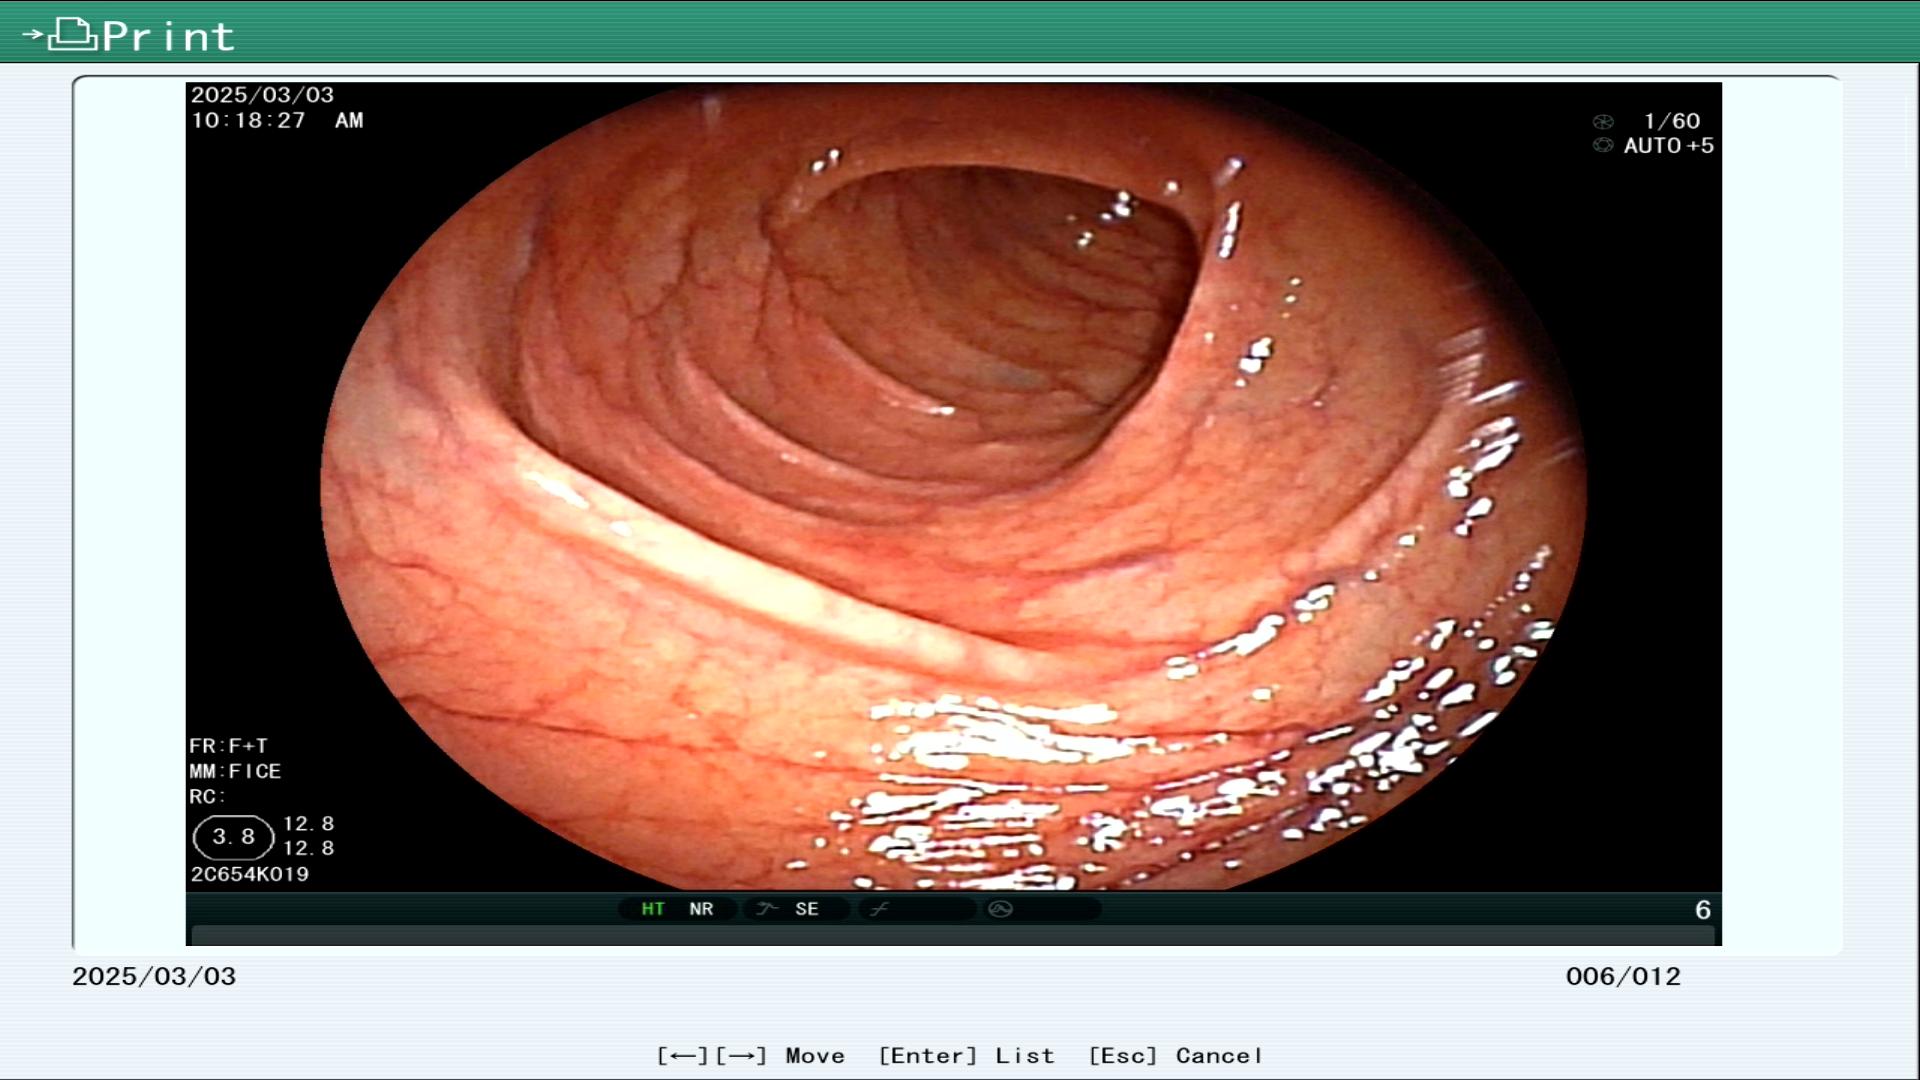Click the [Esc] Cancel hint
1920x1080 pixels.
tap(1175, 1056)
